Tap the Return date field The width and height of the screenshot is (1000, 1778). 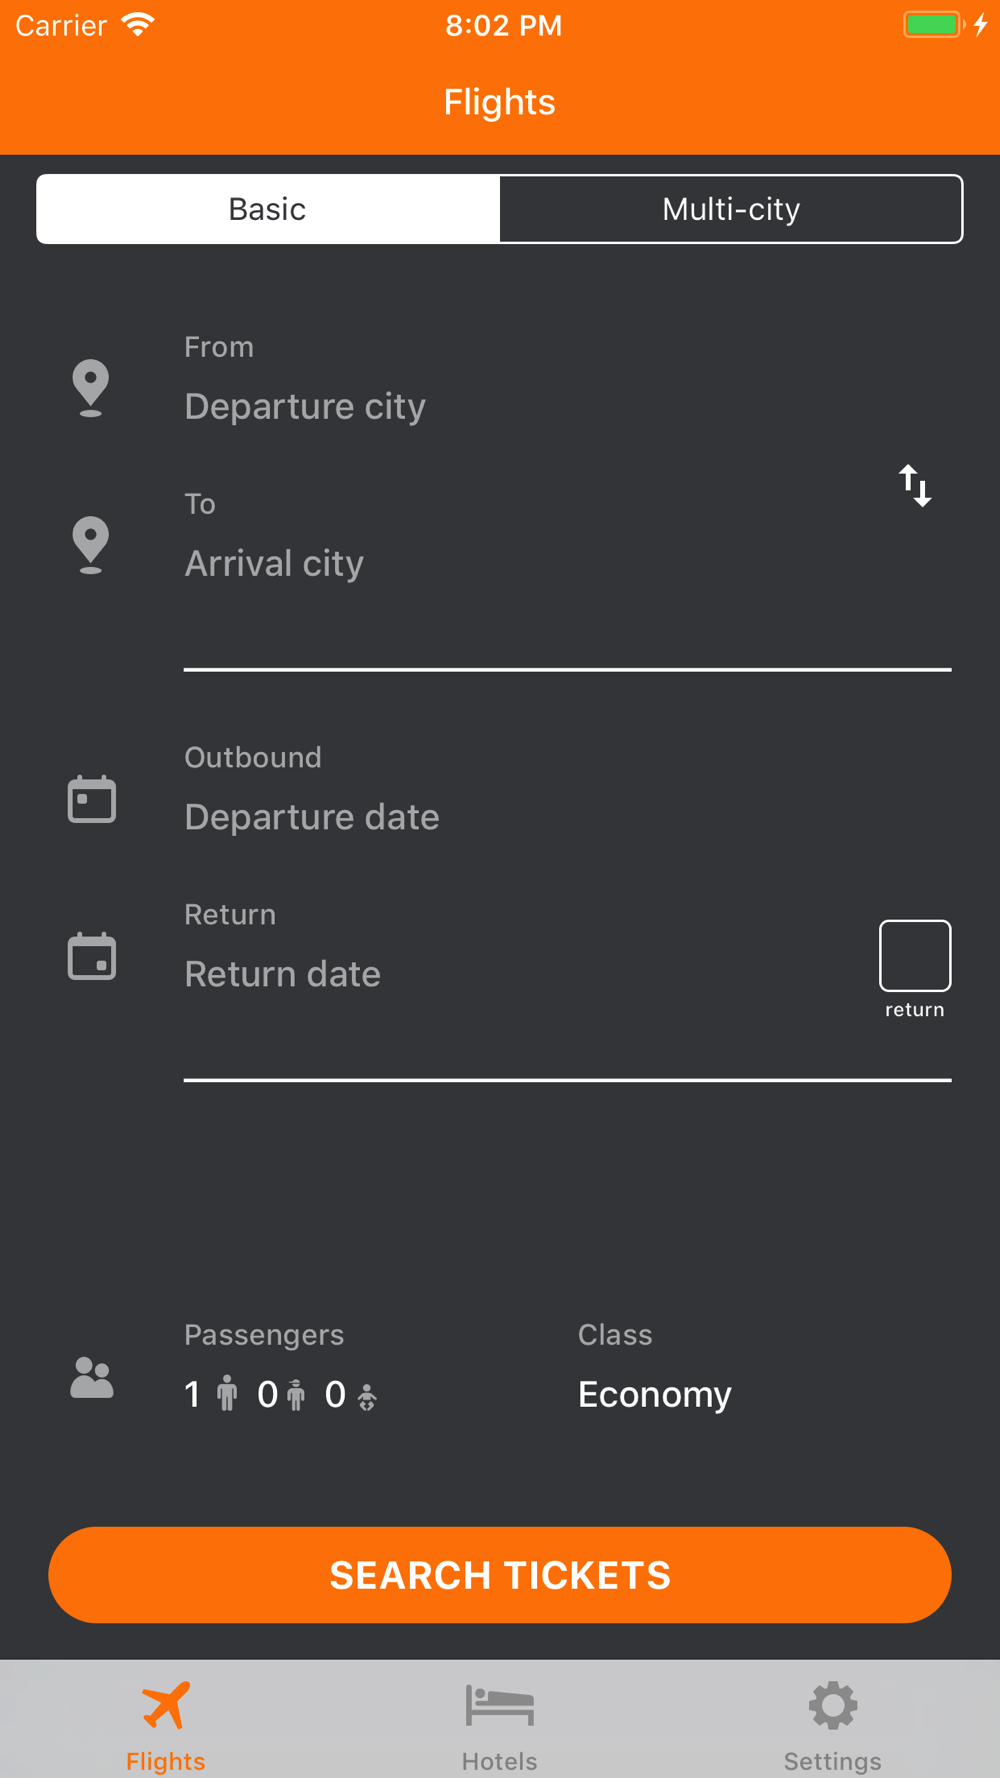(283, 974)
